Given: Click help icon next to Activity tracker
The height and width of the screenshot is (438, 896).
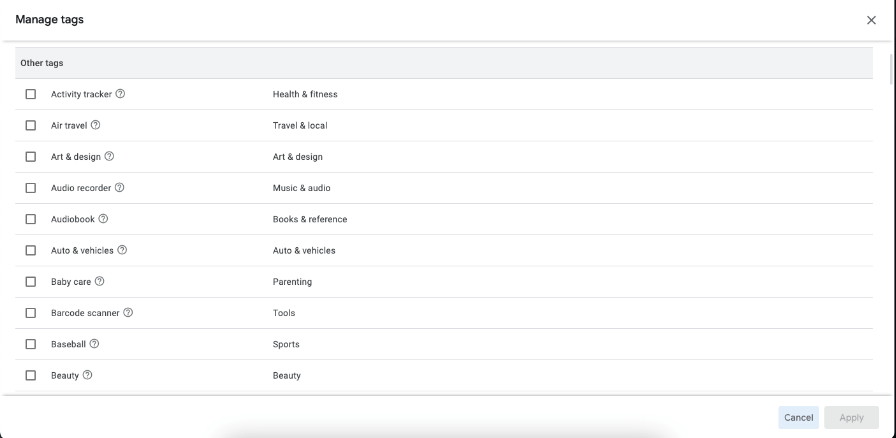Looking at the screenshot, I should coord(120,94).
